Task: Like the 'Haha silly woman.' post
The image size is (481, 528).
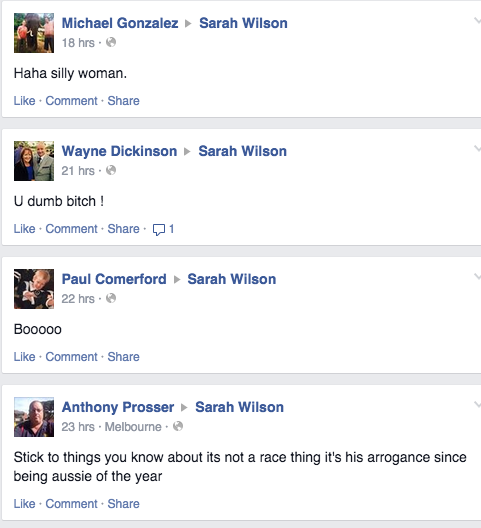Action: click(x=24, y=101)
